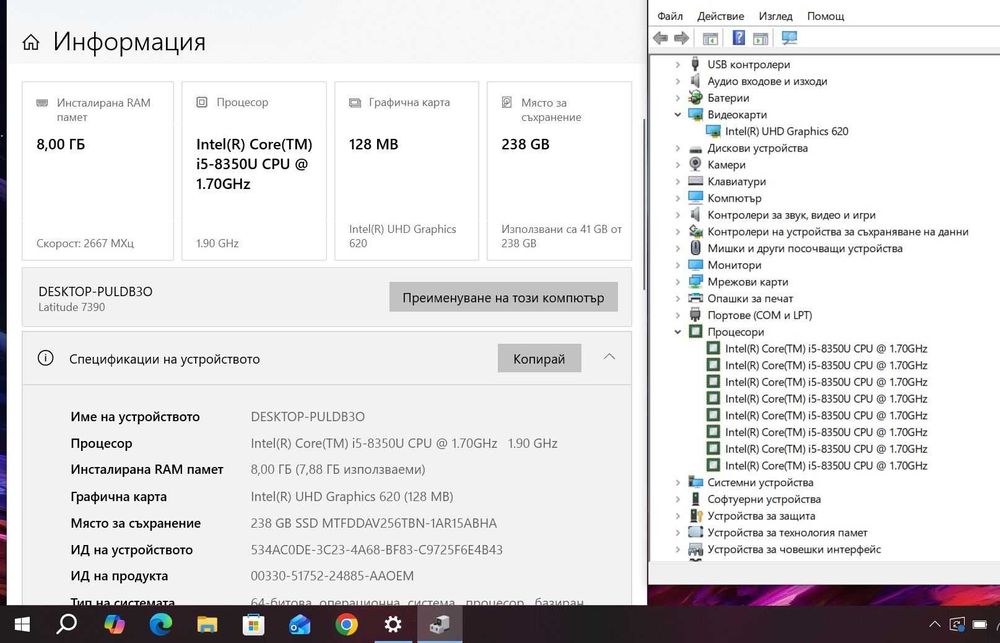Expand Аудио входове и изходи node
The width and height of the screenshot is (1000, 643).
677,81
